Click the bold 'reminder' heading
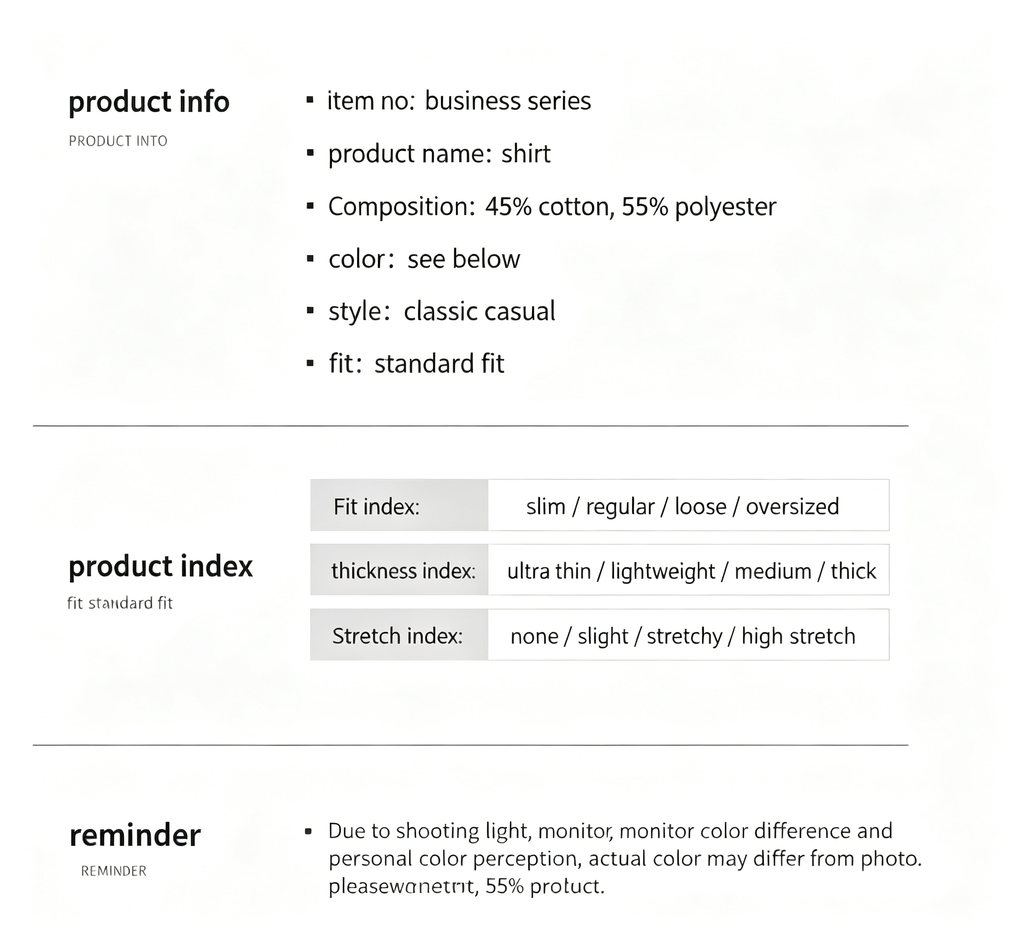 (135, 836)
